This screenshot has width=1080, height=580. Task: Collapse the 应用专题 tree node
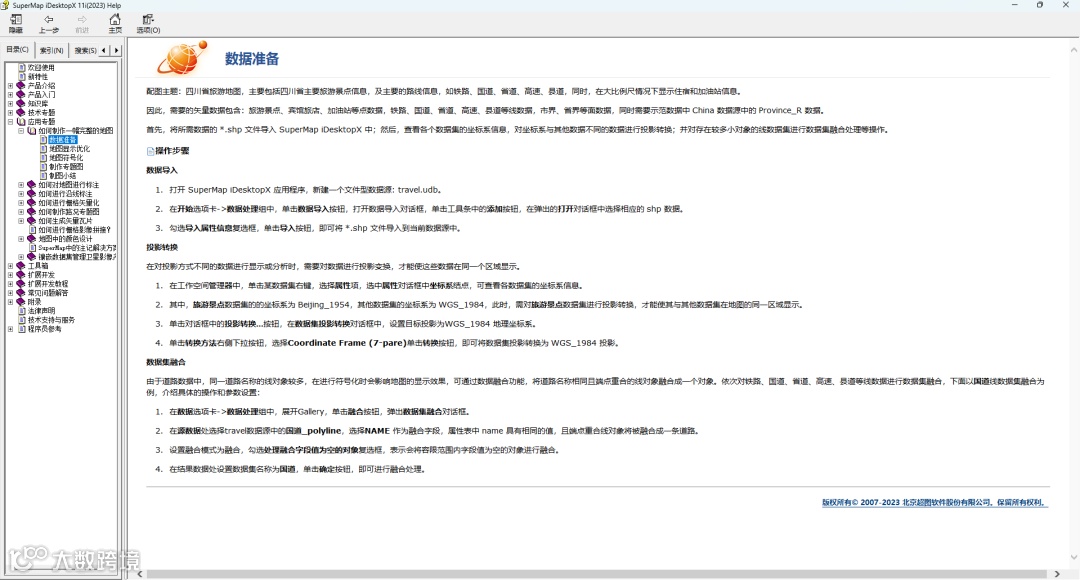pos(10,121)
